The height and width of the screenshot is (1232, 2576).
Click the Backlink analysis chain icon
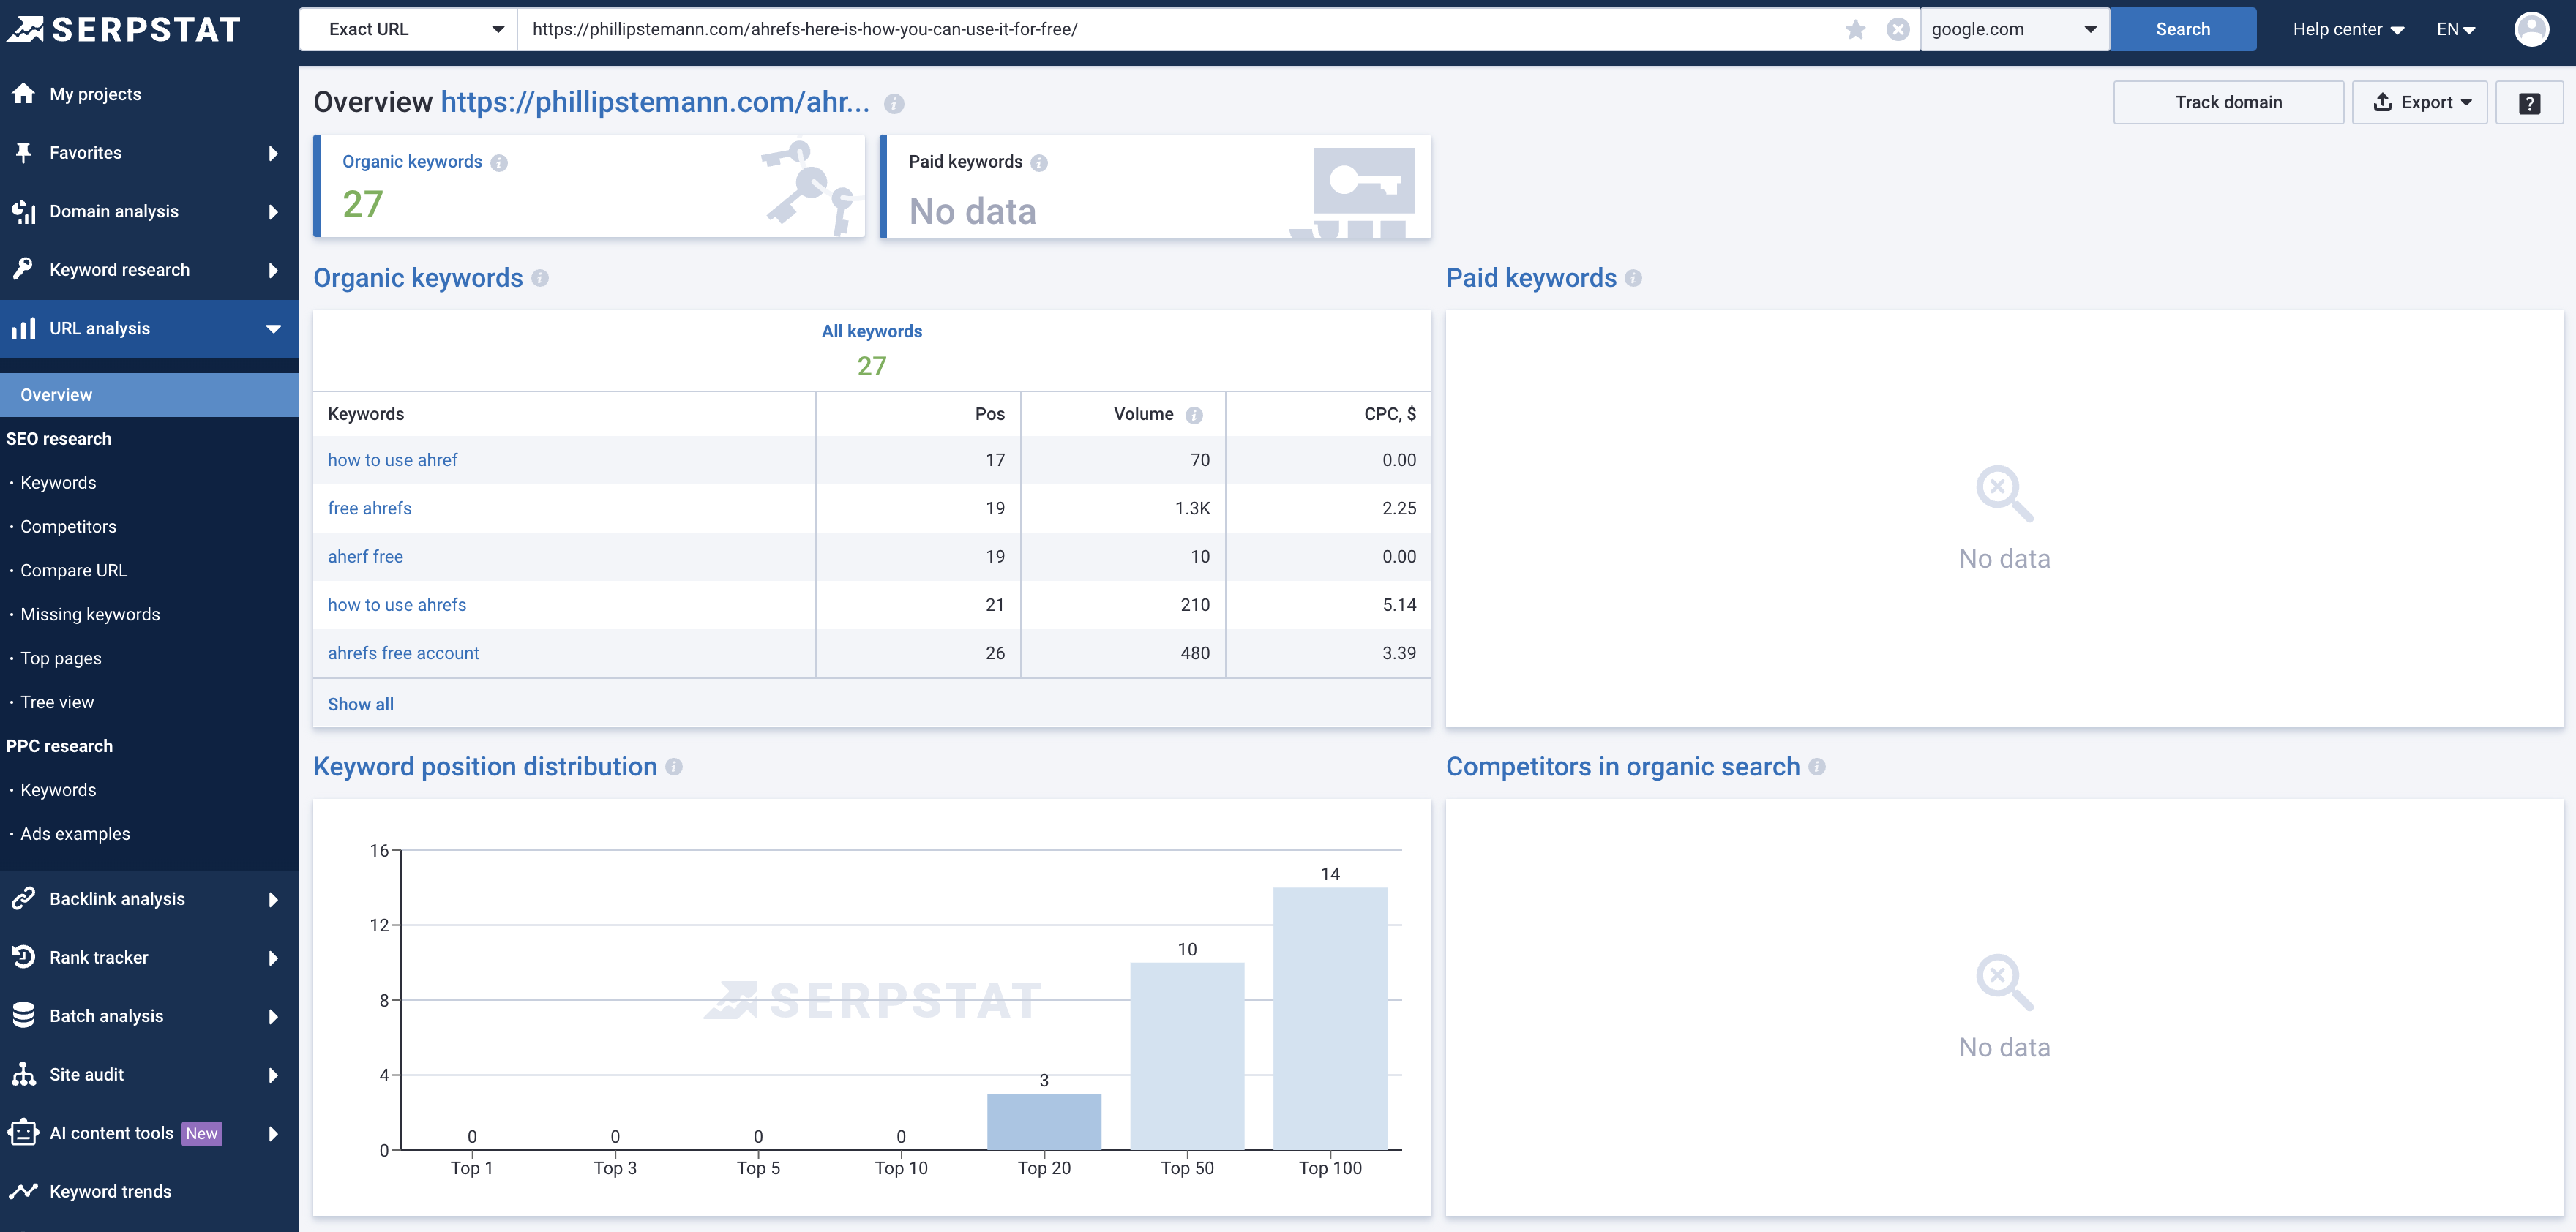[x=23, y=898]
